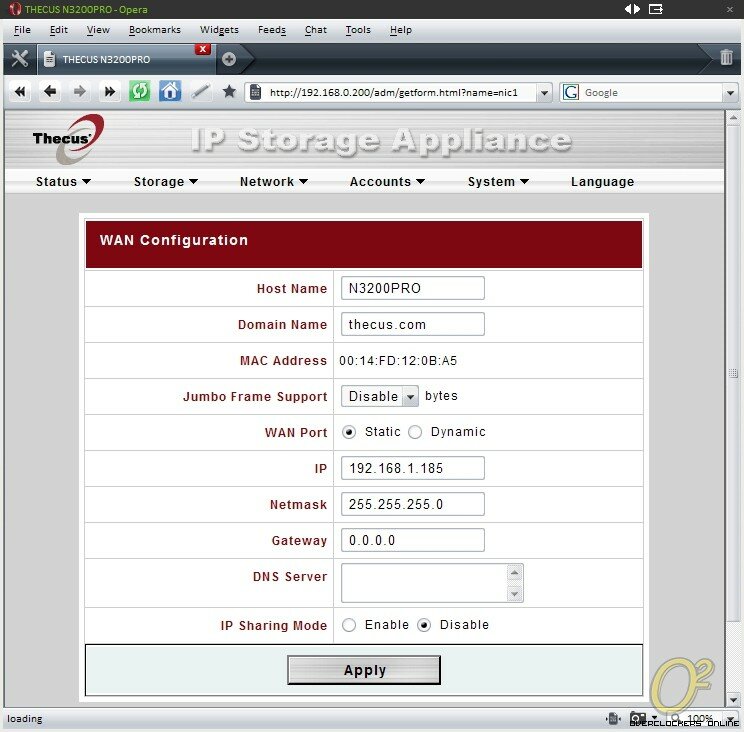Open the Tools menu

pyautogui.click(x=358, y=30)
